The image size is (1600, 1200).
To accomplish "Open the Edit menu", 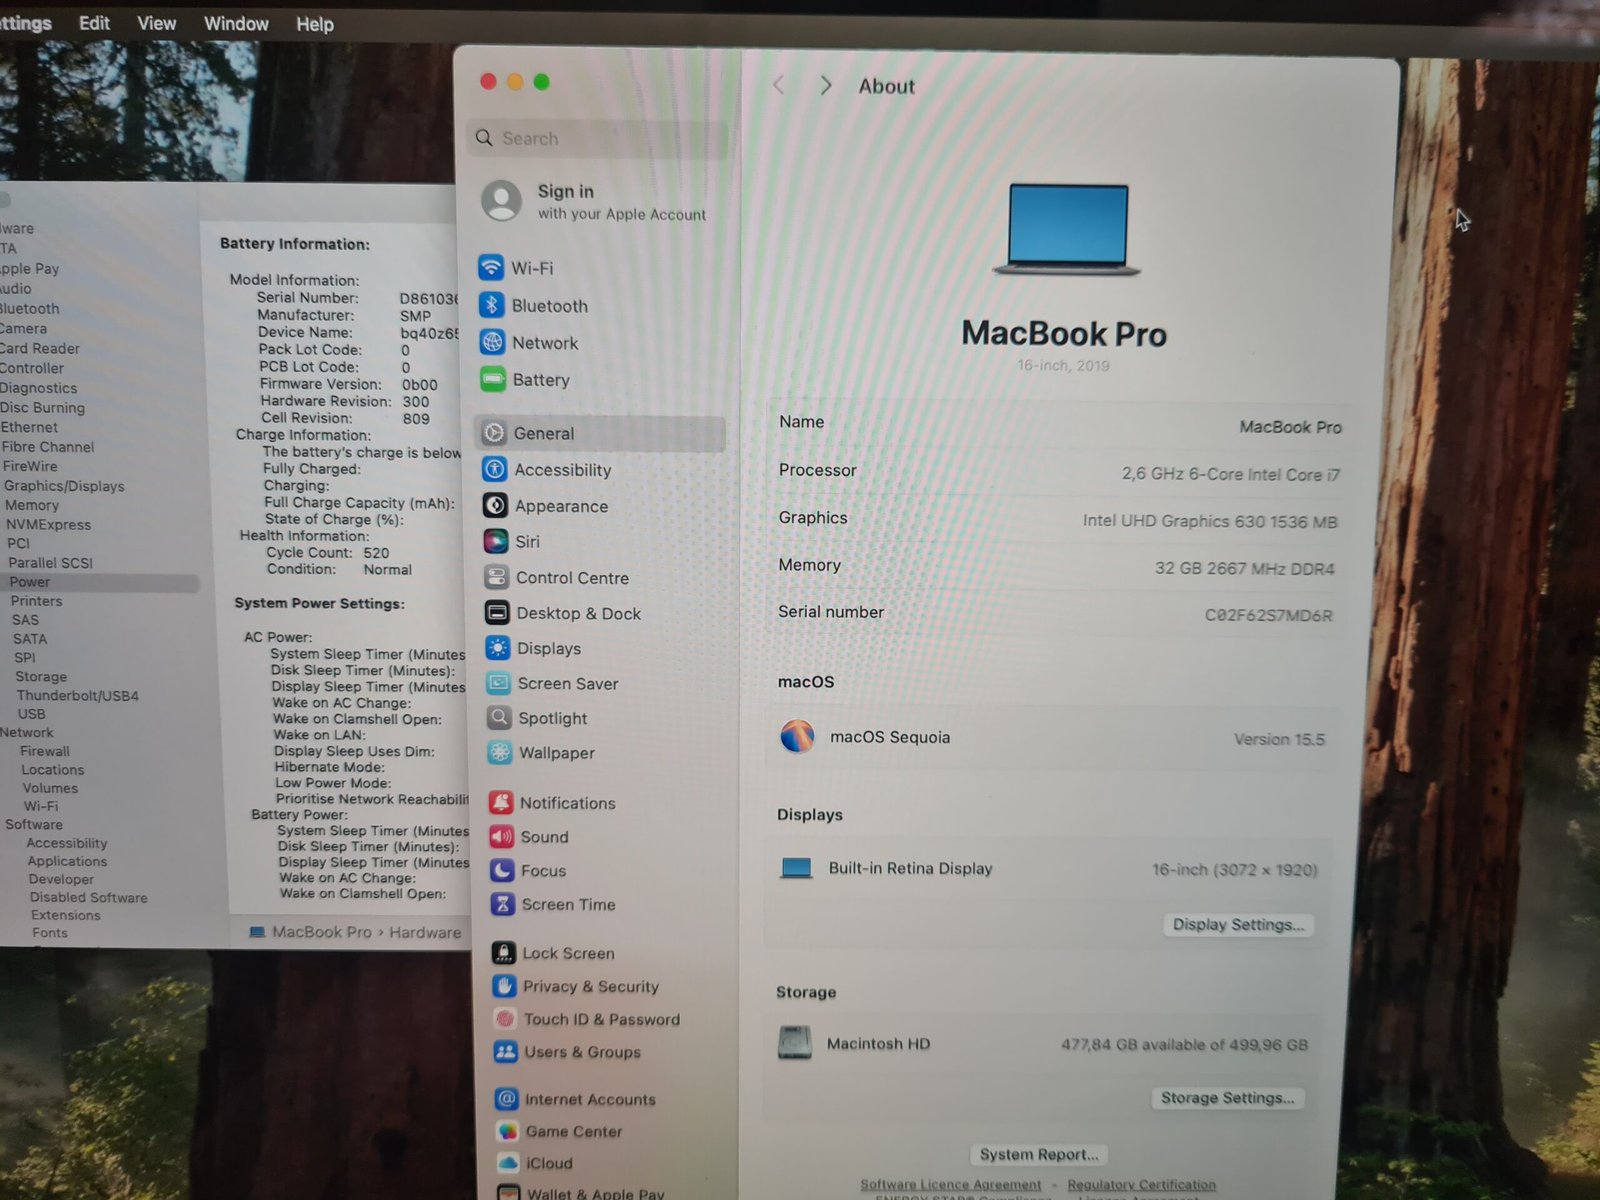I will 94,23.
